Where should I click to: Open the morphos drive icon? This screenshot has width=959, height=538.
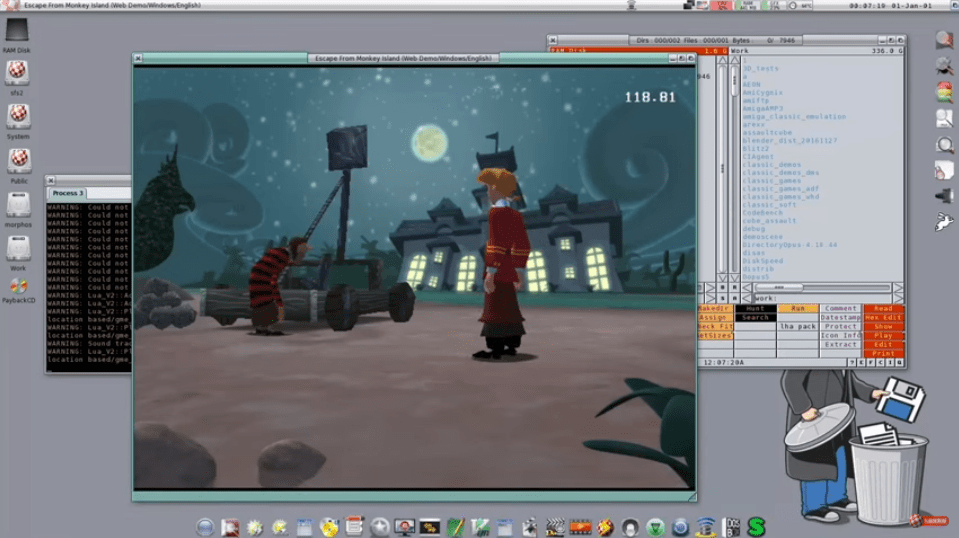pyautogui.click(x=17, y=204)
